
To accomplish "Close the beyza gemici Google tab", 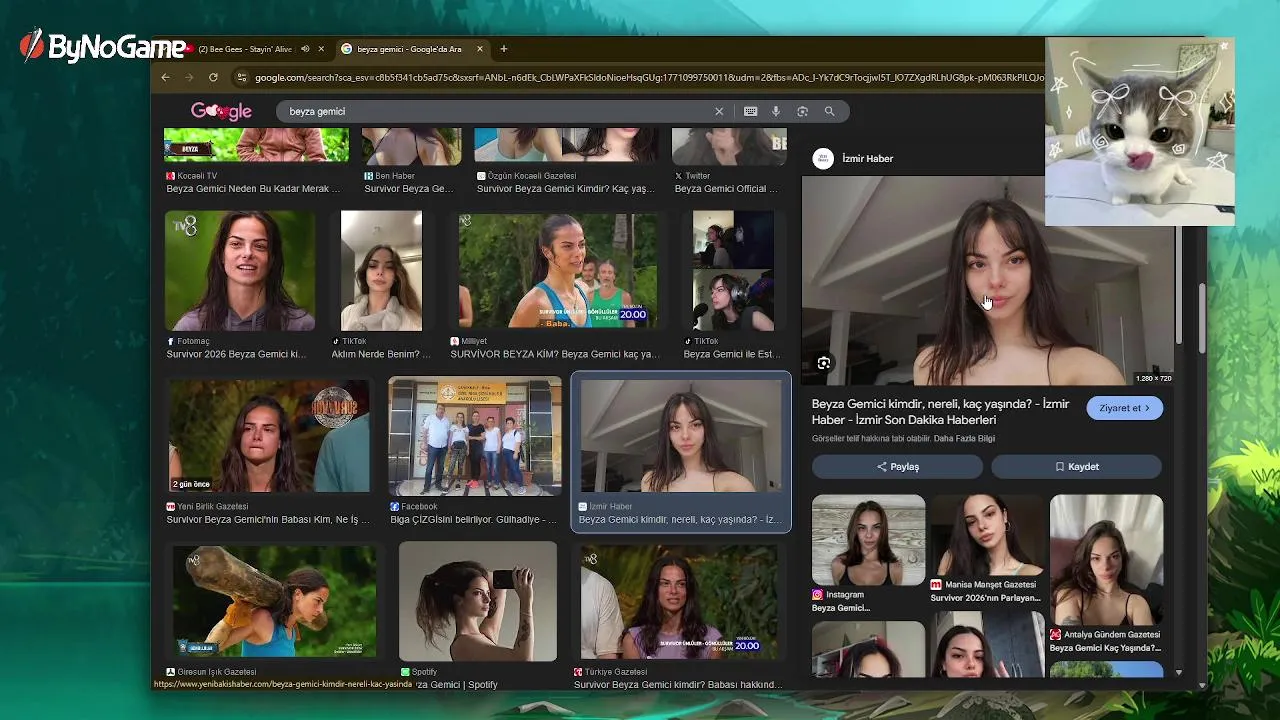I will pyautogui.click(x=480, y=49).
